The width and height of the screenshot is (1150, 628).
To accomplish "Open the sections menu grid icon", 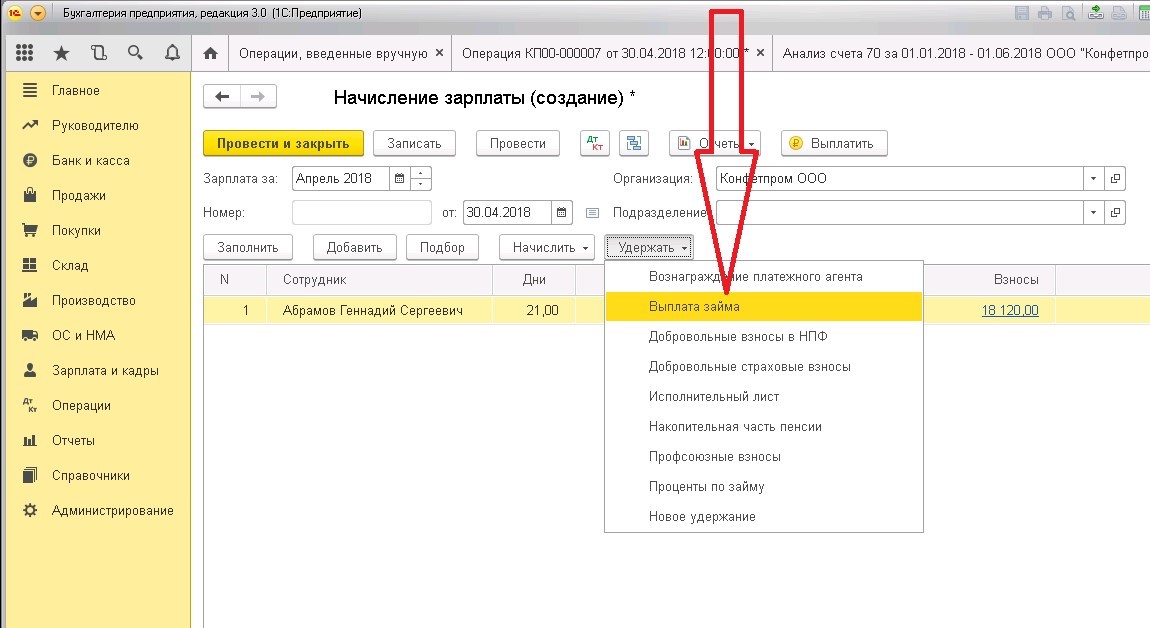I will 24,53.
